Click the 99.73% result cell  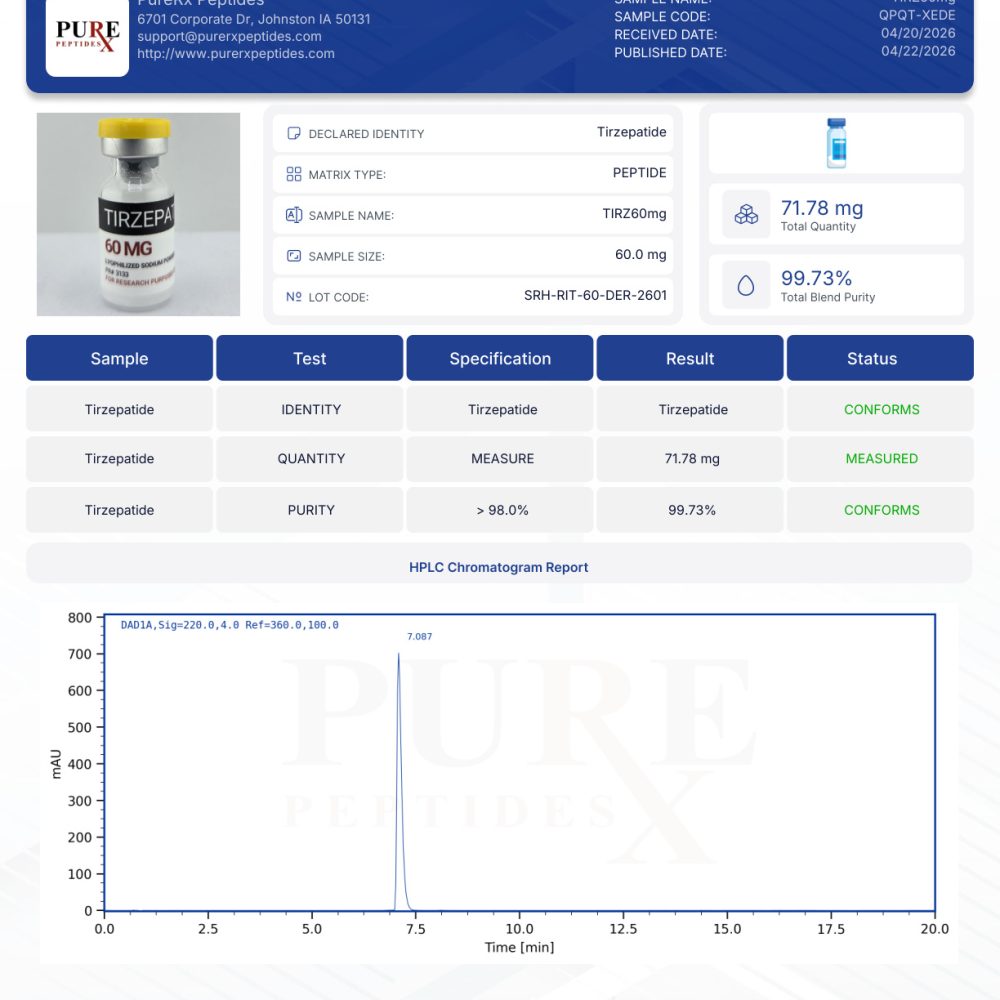690,510
